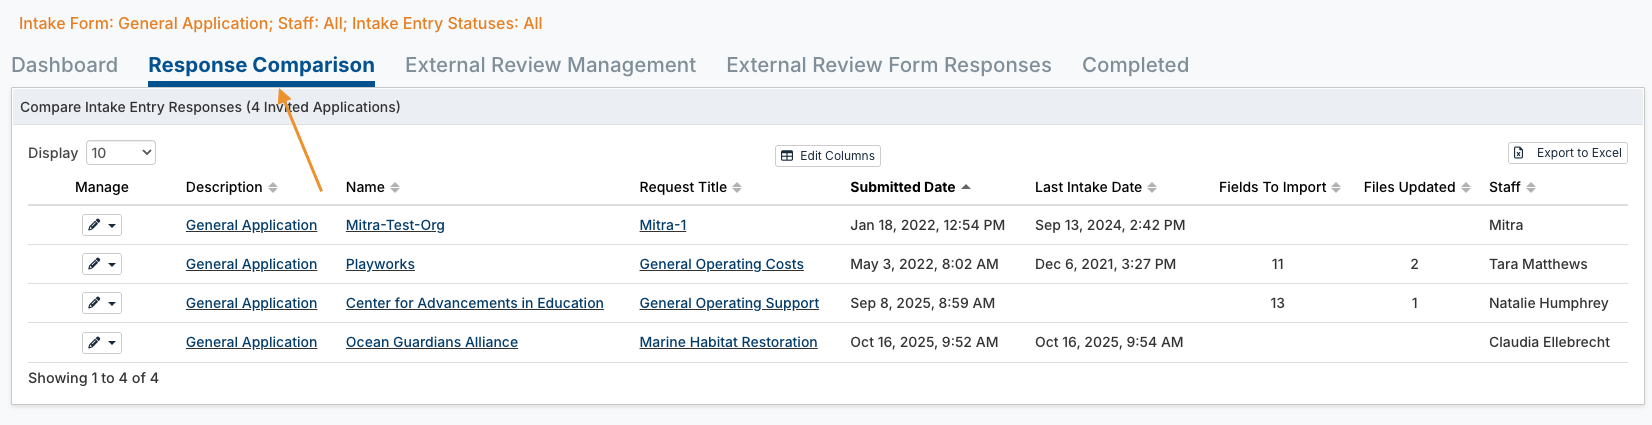The width and height of the screenshot is (1652, 425).
Task: Open General Application link in Center for Advancements row
Action: point(251,303)
